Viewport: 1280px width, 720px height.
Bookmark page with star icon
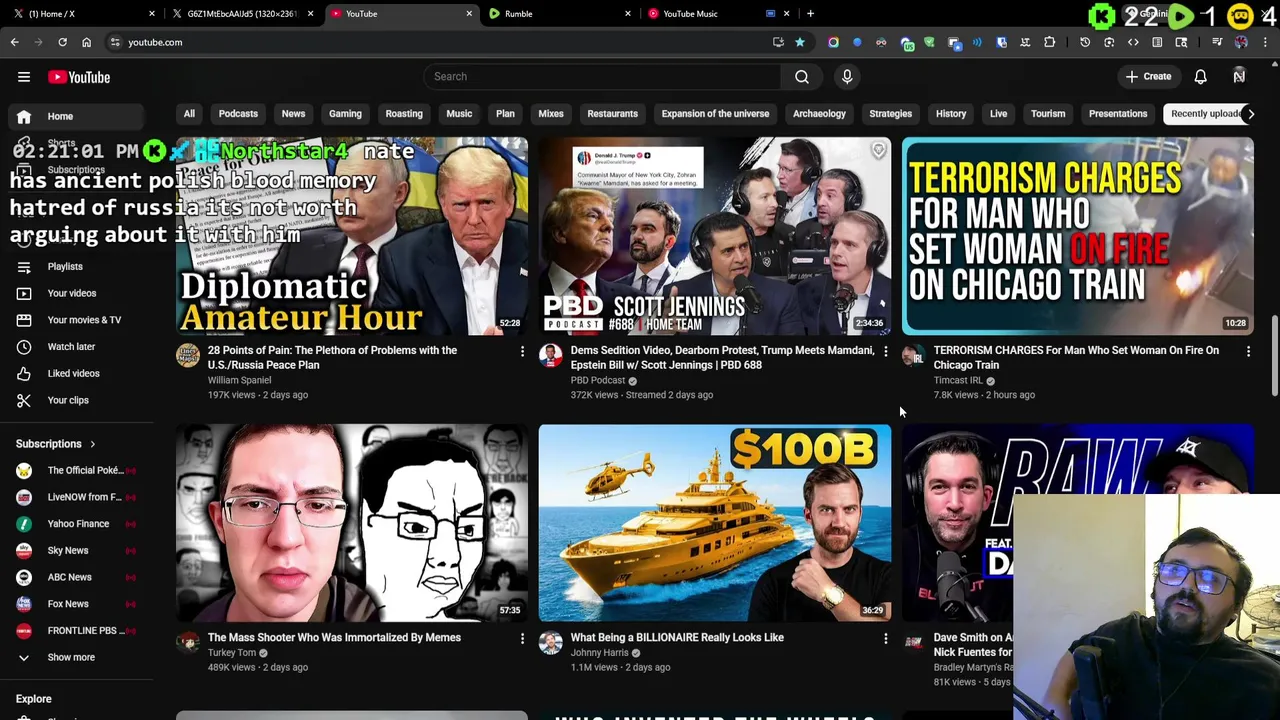point(800,42)
